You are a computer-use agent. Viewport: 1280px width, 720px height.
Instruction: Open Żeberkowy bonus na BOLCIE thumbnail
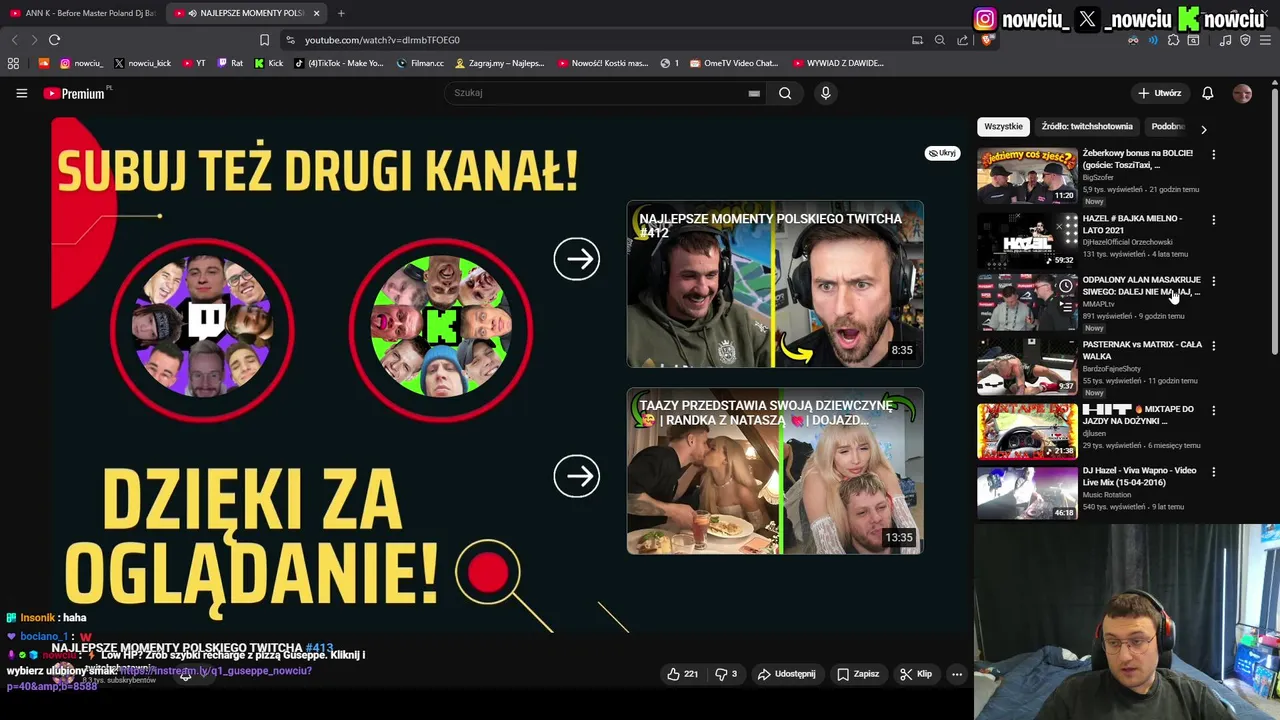(1027, 175)
